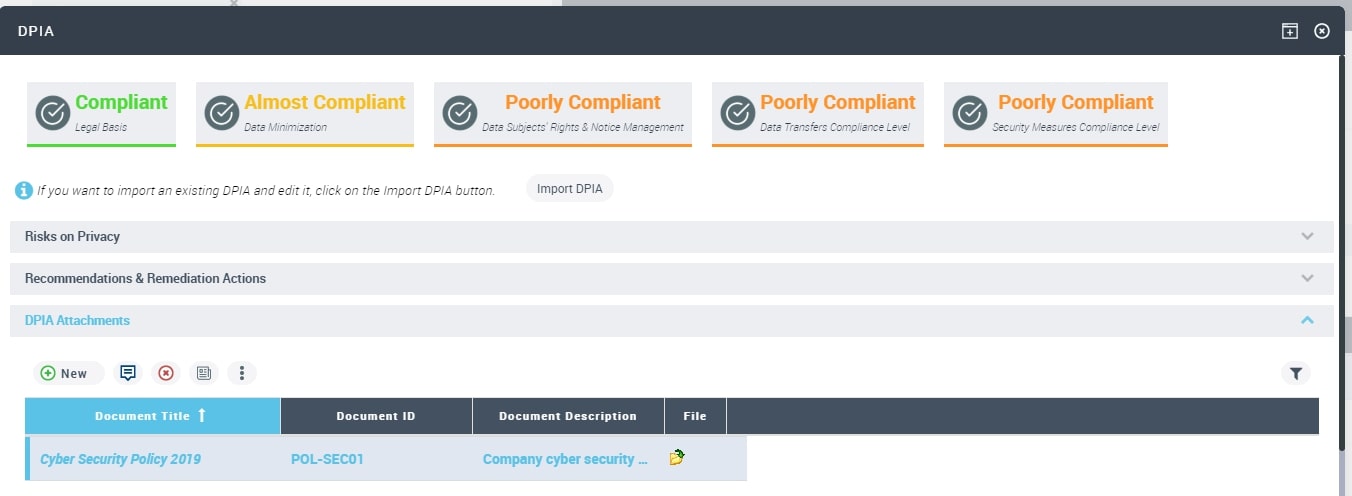Viewport: 1352px width, 496px height.
Task: Click the DPIA window pop-out icon
Action: pos(1290,31)
